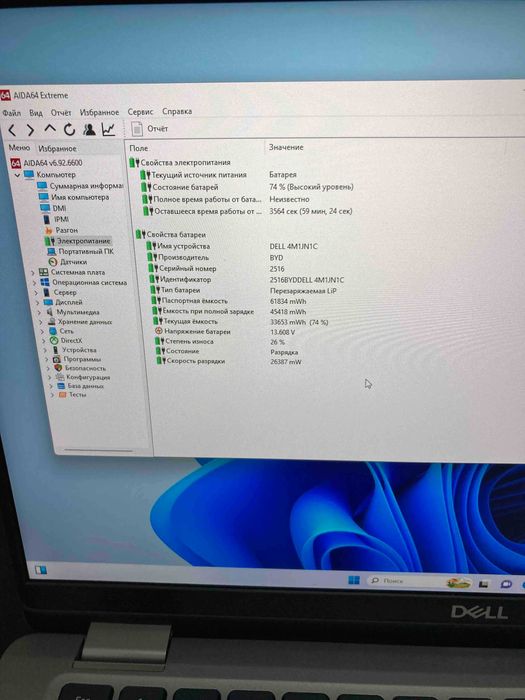The image size is (525, 700).
Task: Expand the Хранение данных node
Action: pos(41,322)
